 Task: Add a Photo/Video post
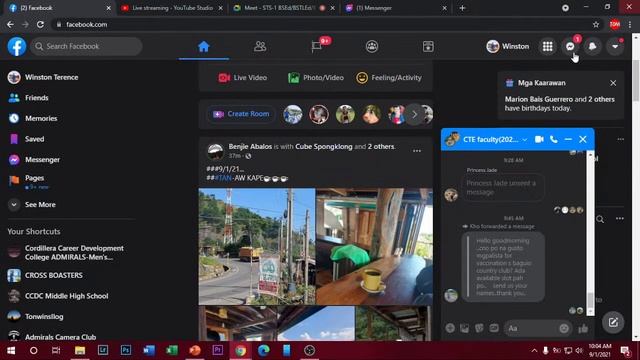tap(316, 78)
